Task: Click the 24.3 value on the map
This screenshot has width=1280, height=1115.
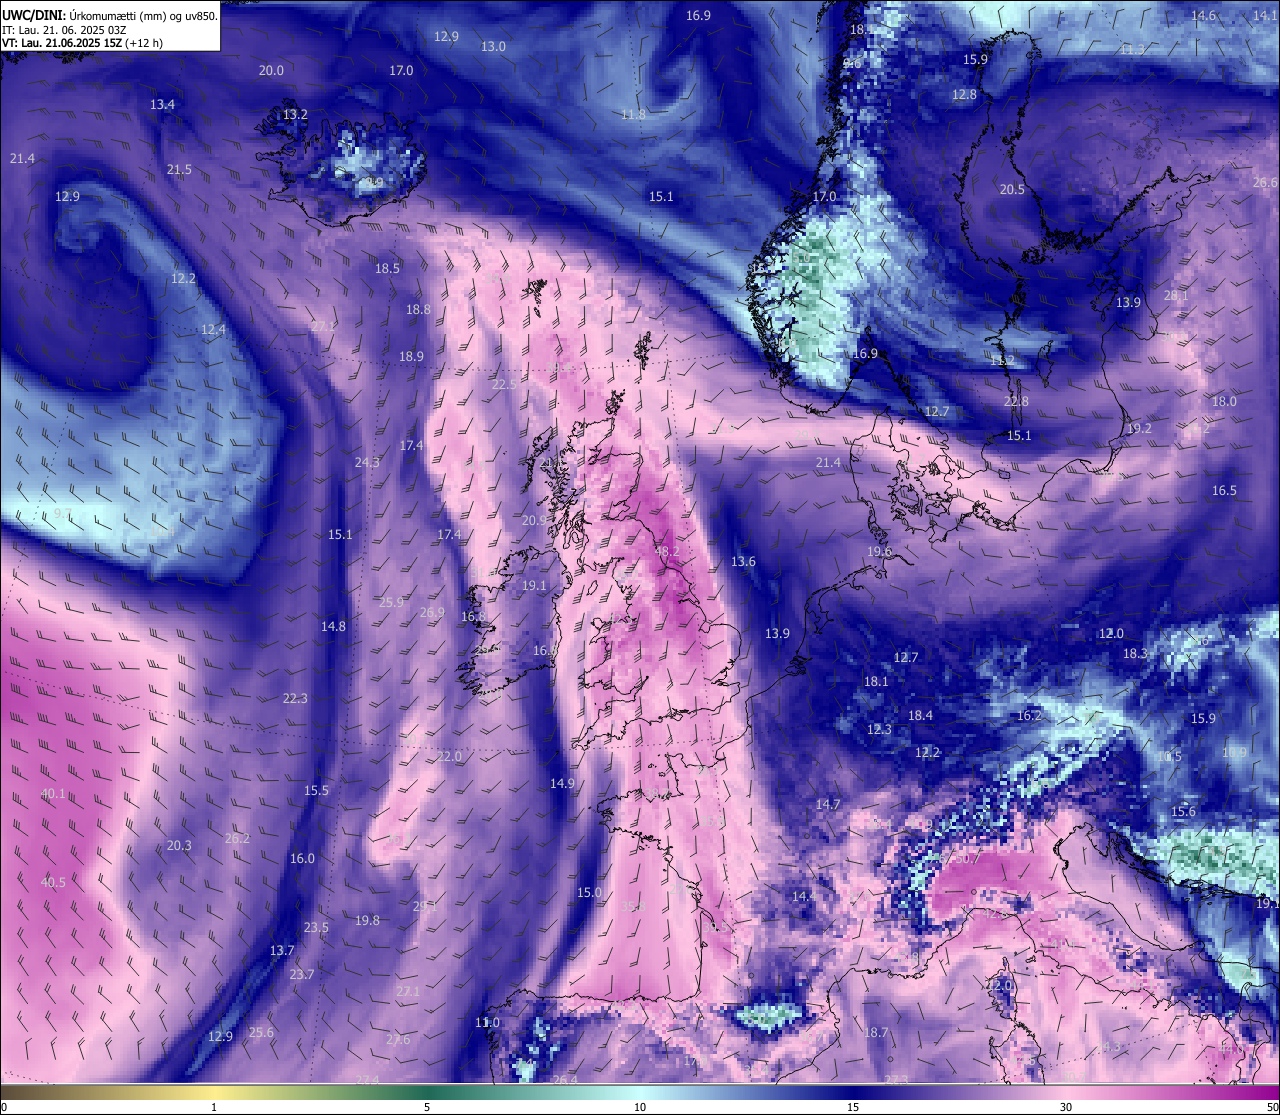Action: [367, 462]
